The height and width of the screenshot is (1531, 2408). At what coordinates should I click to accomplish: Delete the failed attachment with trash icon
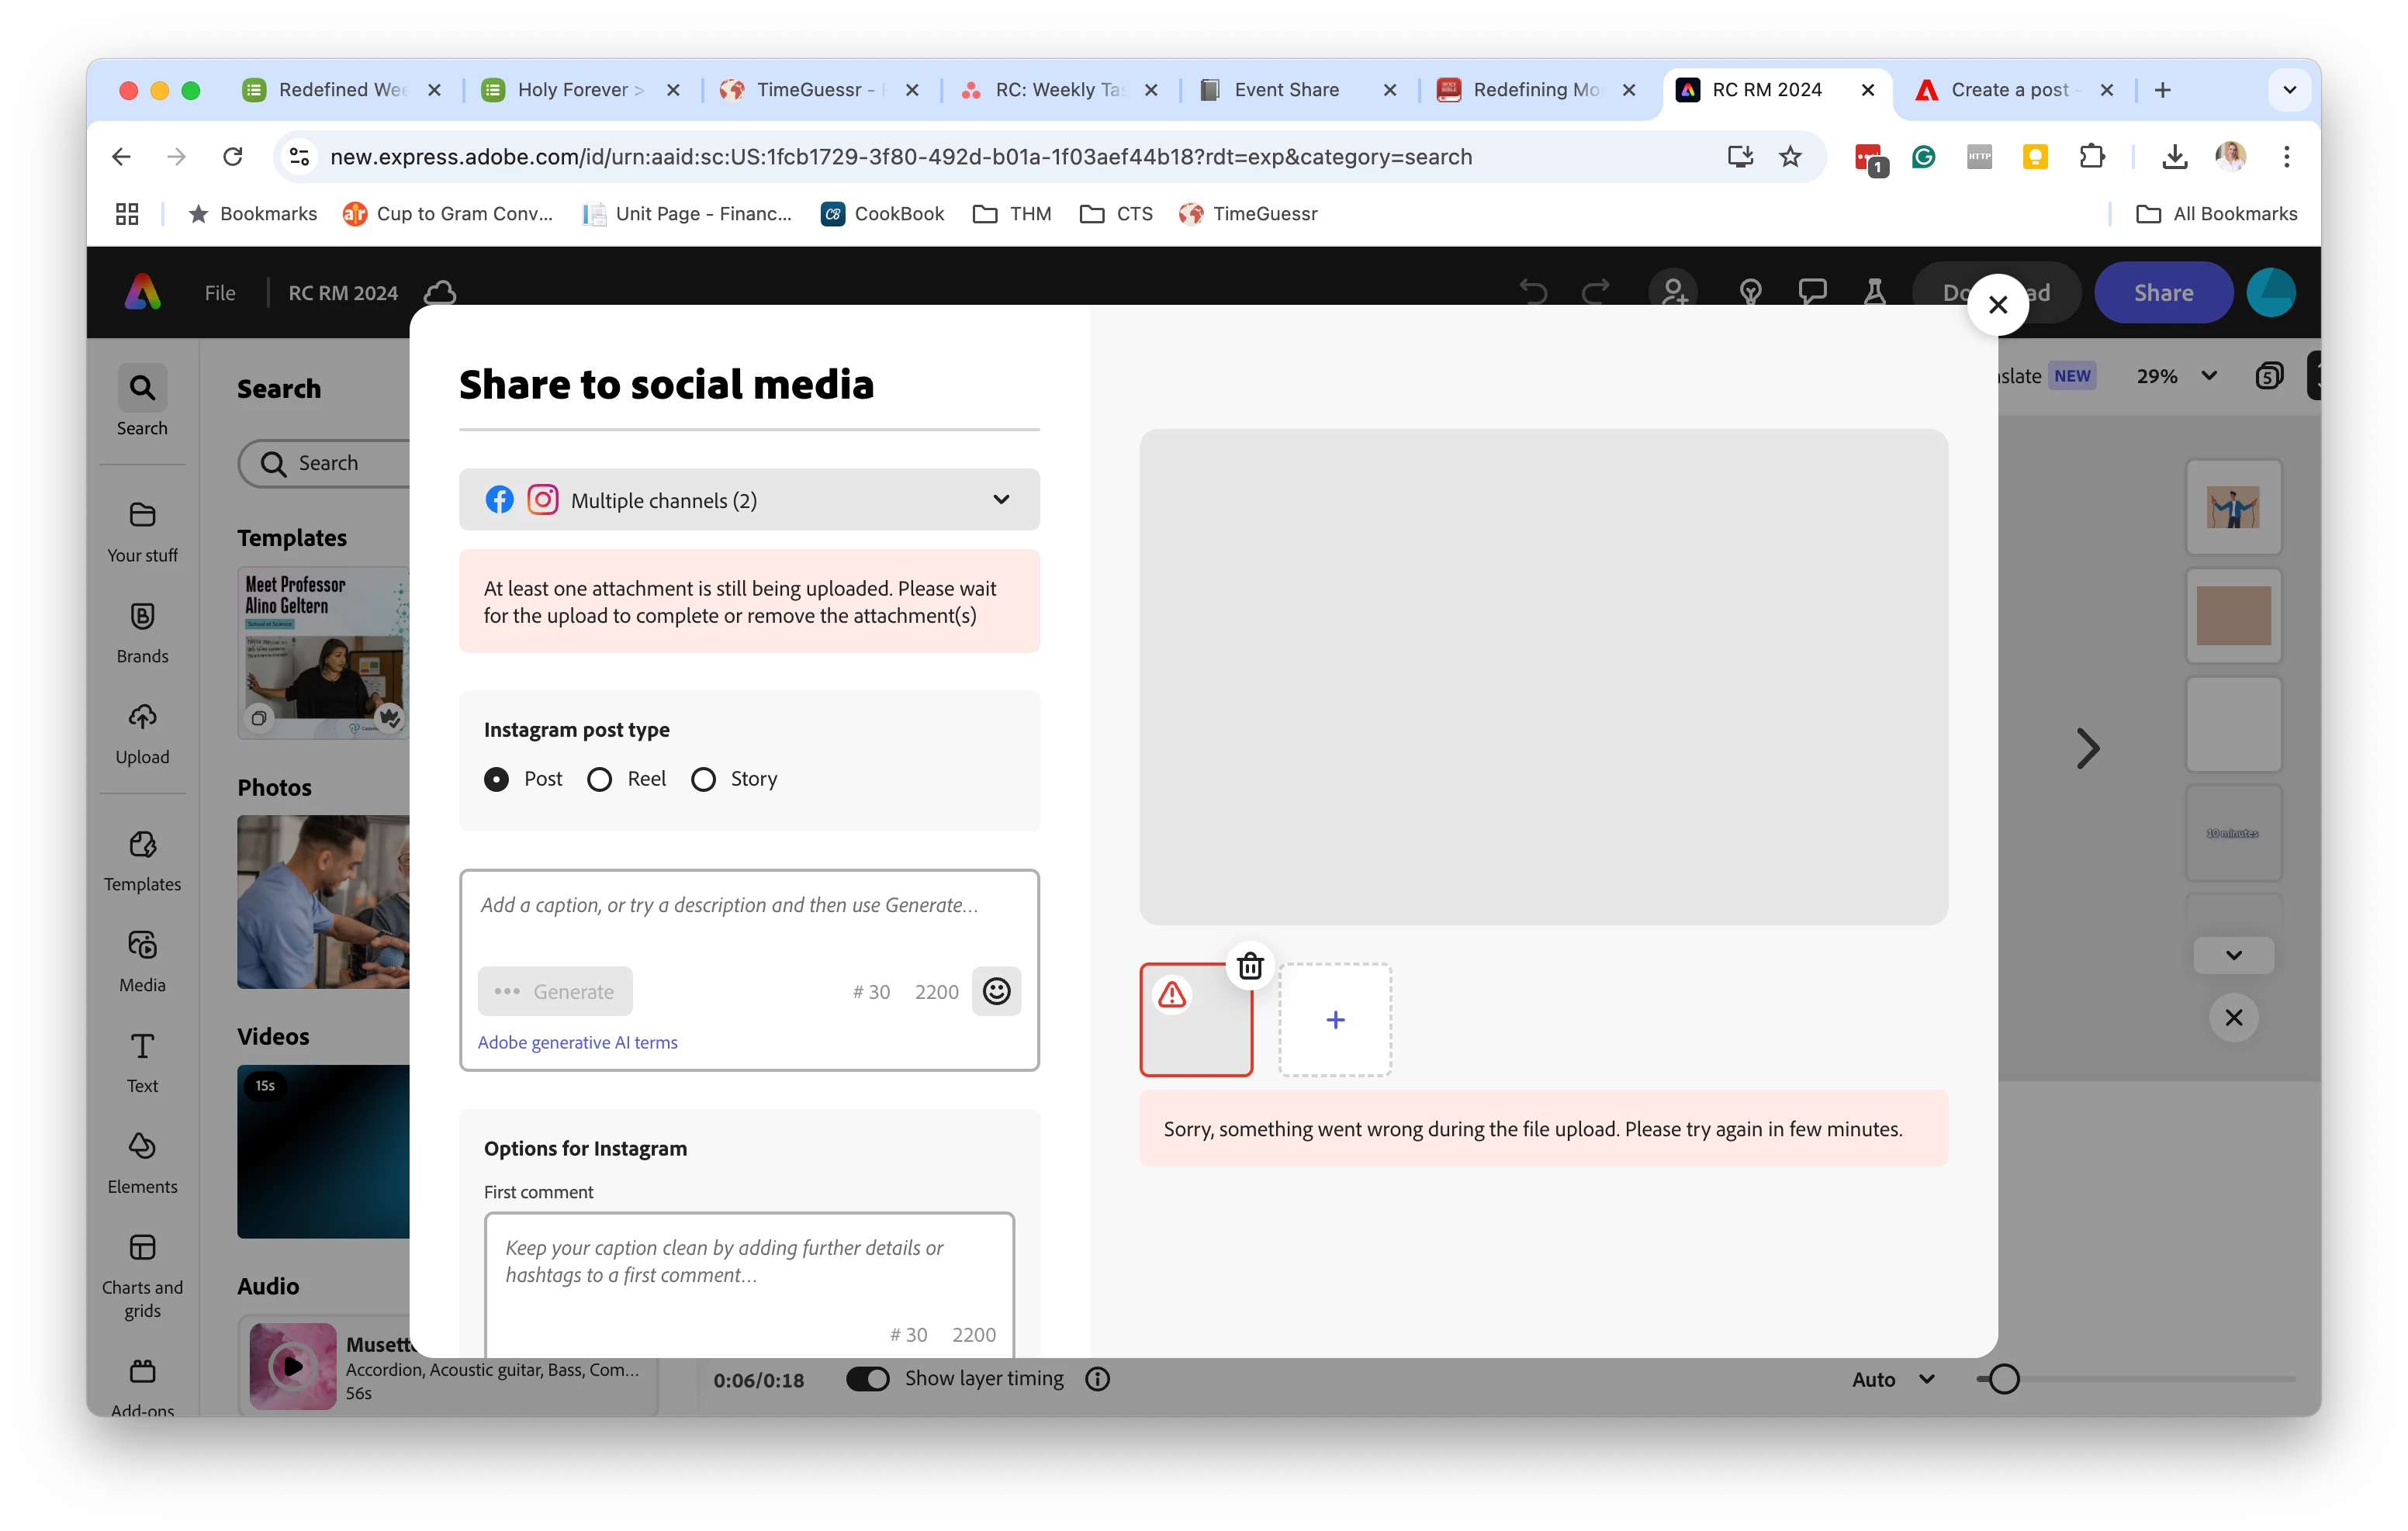click(x=1250, y=966)
